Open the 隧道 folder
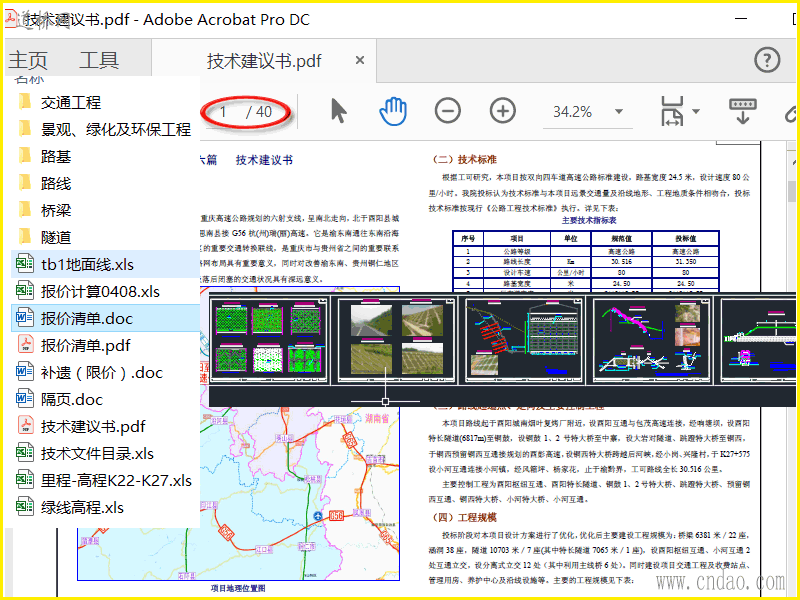The height and width of the screenshot is (600, 800). pos(56,237)
